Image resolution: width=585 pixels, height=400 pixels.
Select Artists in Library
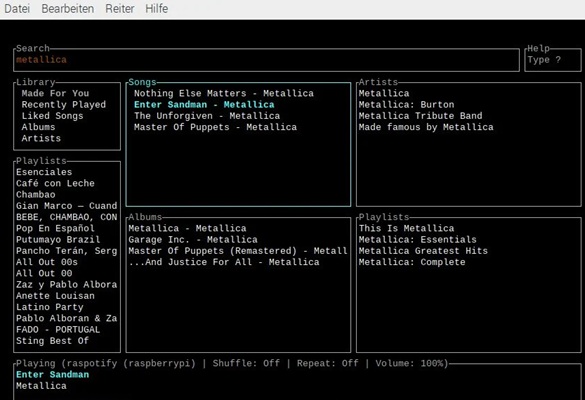click(41, 138)
